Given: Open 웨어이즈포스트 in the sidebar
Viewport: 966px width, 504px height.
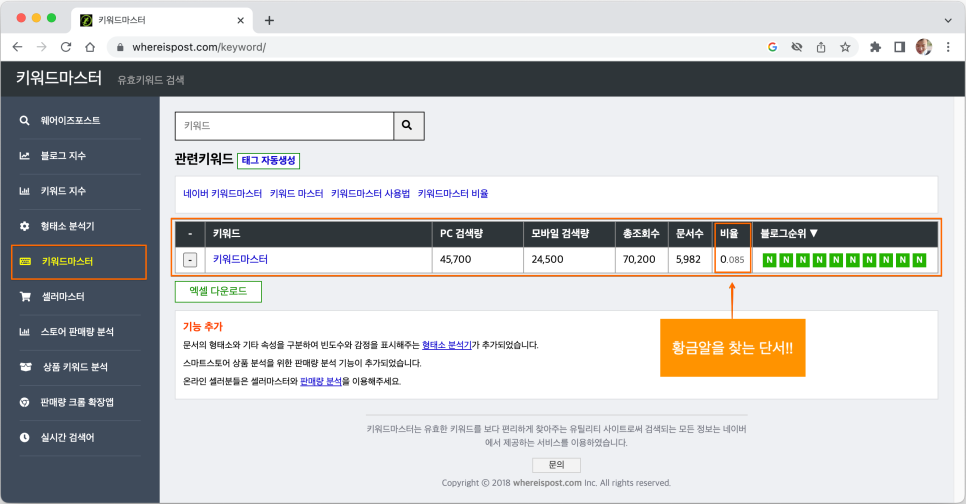Looking at the screenshot, I should pyautogui.click(x=70, y=121).
